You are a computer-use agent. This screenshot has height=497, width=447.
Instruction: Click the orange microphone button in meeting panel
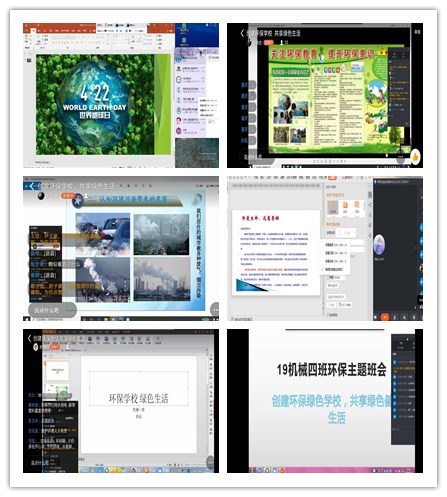(385, 317)
